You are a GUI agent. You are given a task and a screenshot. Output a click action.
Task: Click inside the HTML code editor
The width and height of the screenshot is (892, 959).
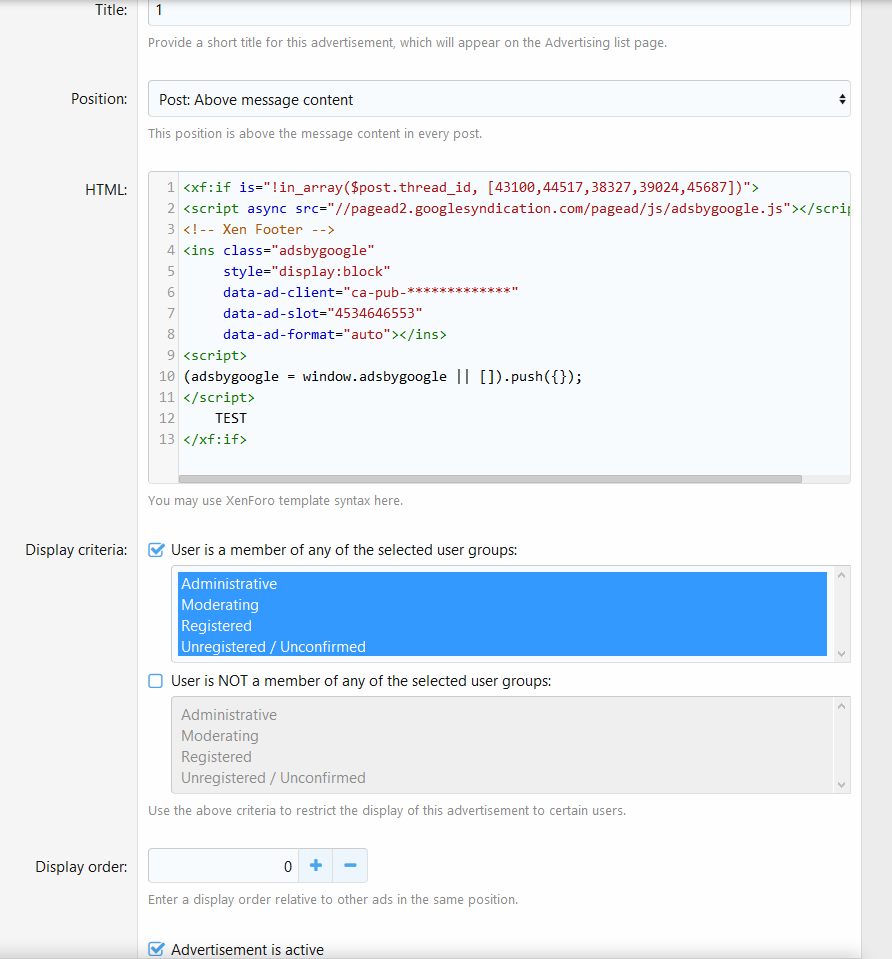[499, 327]
